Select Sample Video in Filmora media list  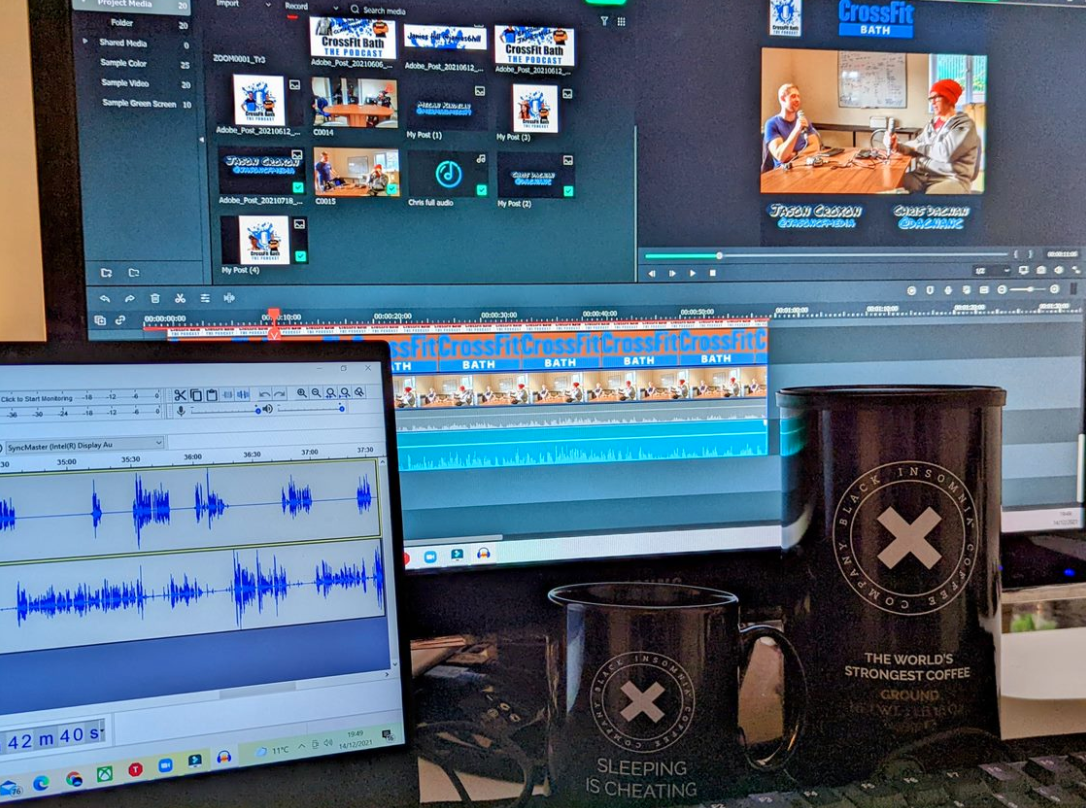click(x=125, y=83)
